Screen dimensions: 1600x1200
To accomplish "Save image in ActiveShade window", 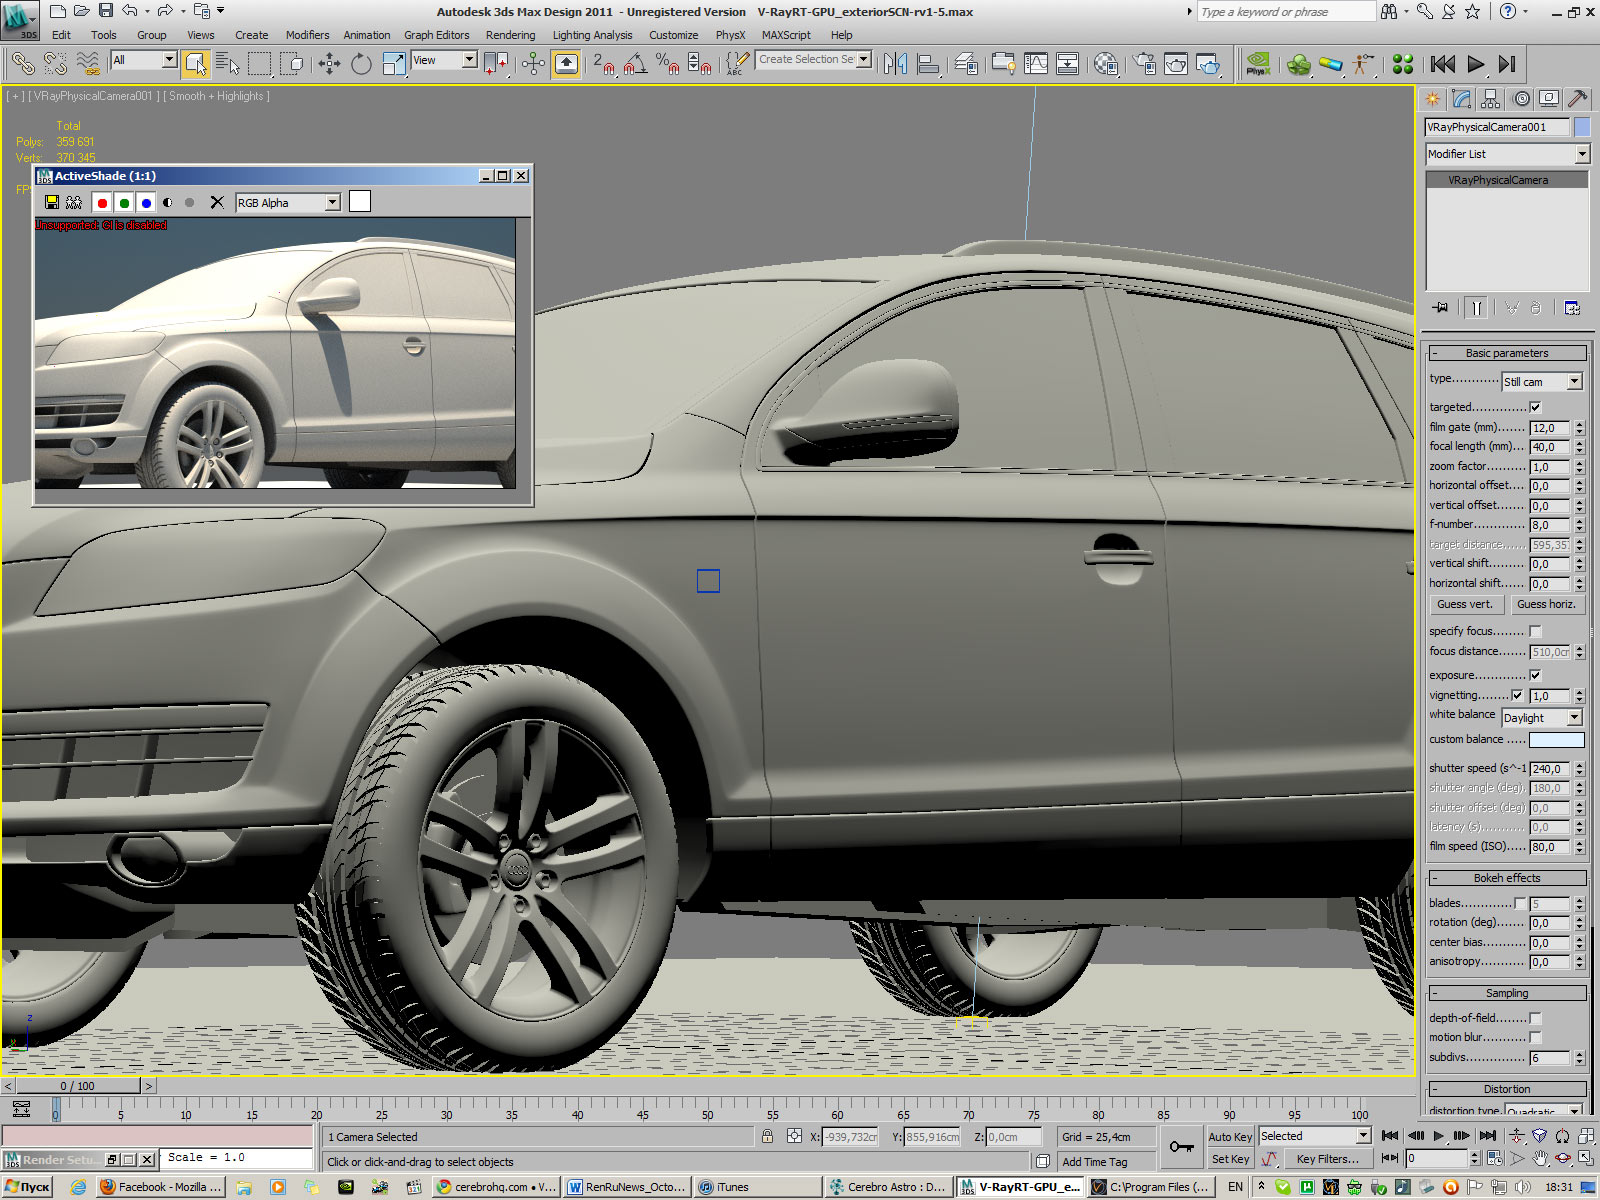I will [51, 203].
